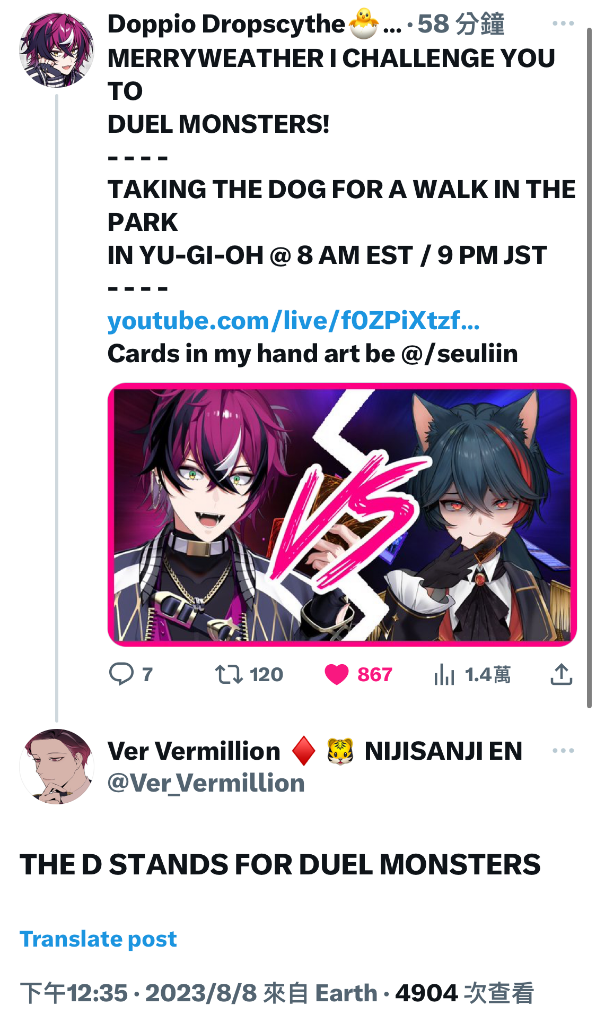
Task: Open the VS stream thumbnail image
Action: click(x=342, y=515)
